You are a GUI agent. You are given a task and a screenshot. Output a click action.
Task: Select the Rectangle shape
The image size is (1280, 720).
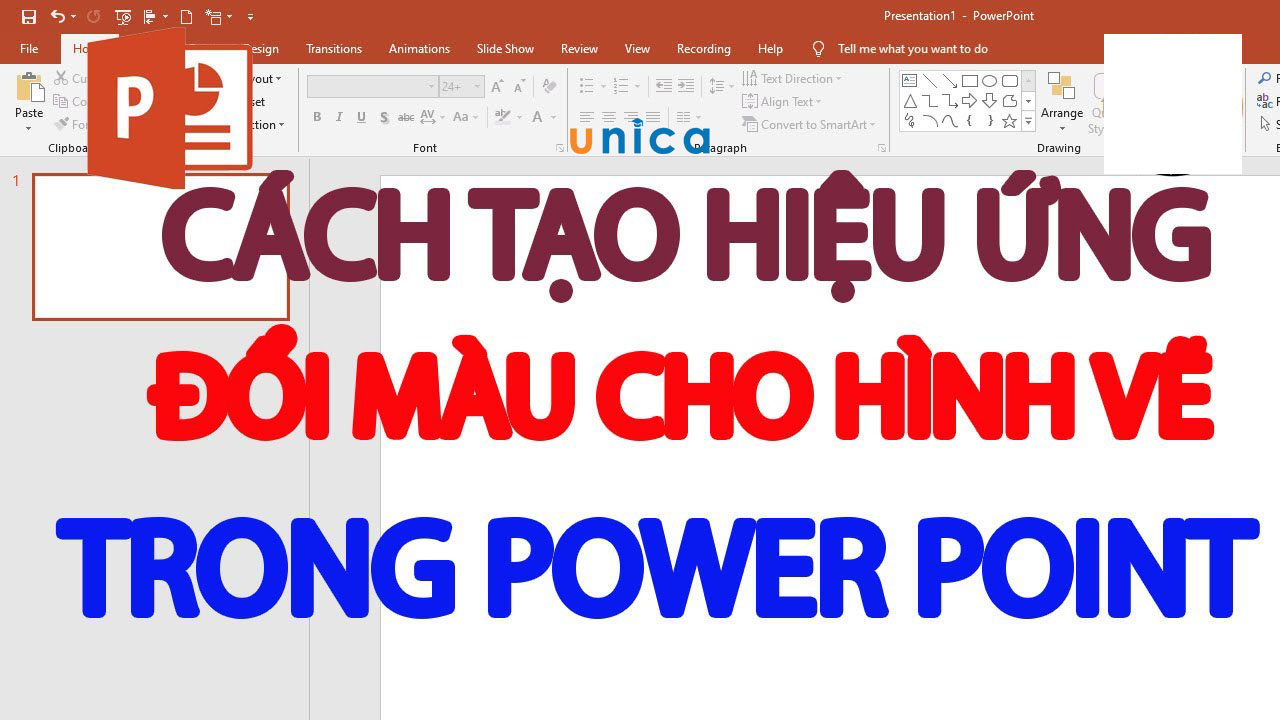point(970,81)
